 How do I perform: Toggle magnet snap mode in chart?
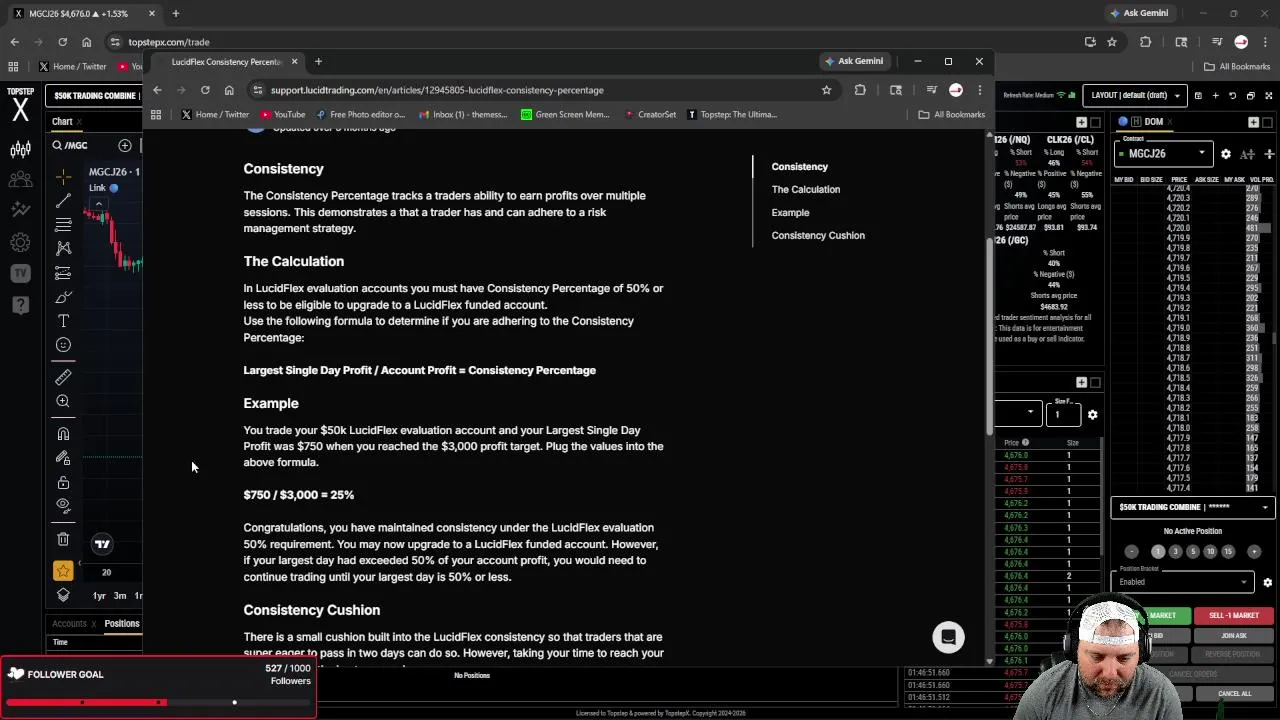point(63,434)
